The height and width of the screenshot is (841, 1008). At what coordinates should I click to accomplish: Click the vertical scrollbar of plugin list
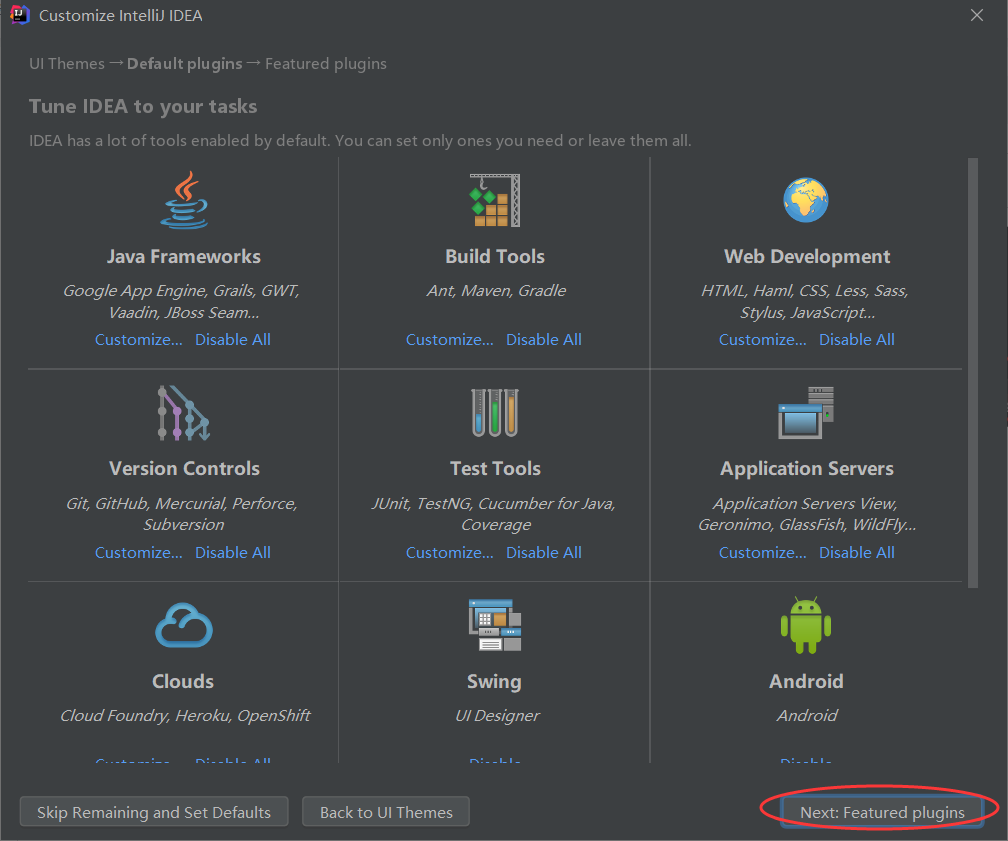[973, 373]
